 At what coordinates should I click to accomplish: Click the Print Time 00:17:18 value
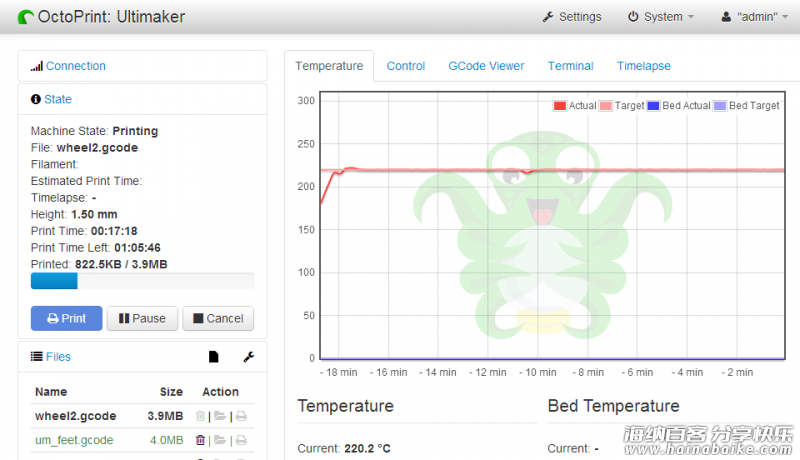point(114,231)
